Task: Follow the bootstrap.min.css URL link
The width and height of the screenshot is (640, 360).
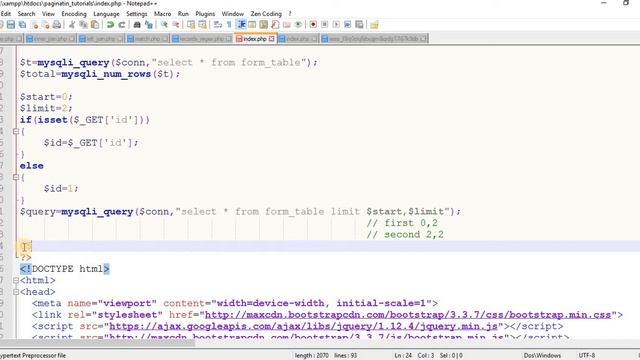Action: point(408,315)
